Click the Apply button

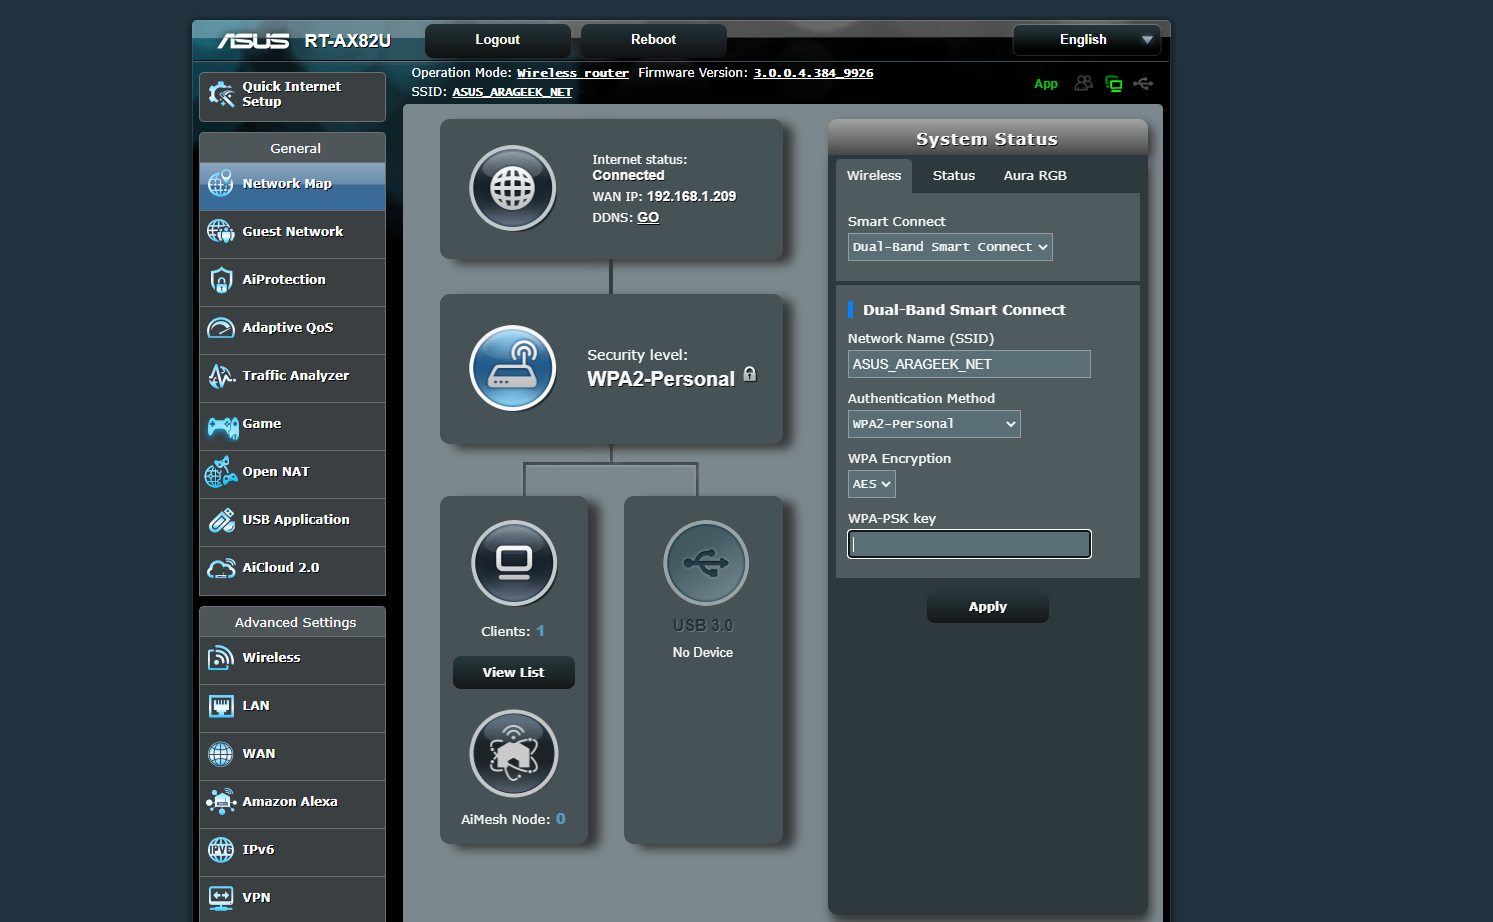pos(988,607)
